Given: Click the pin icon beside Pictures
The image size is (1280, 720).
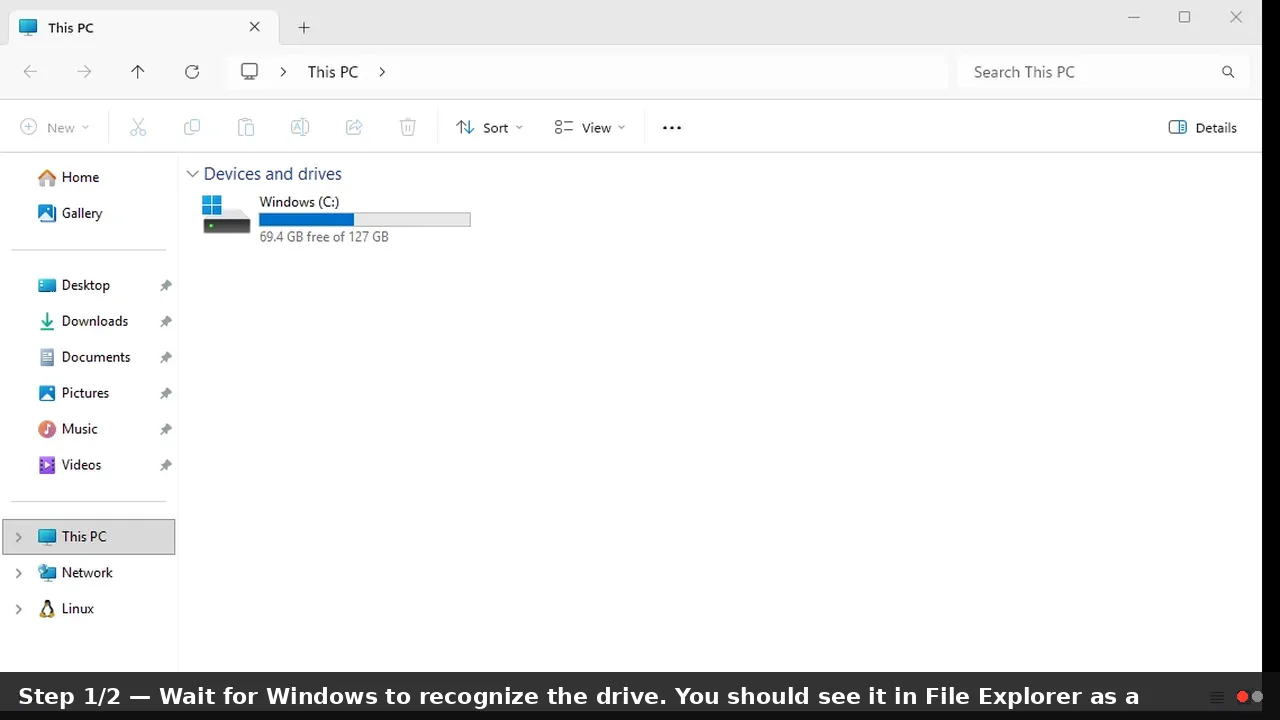Looking at the screenshot, I should 166,394.
